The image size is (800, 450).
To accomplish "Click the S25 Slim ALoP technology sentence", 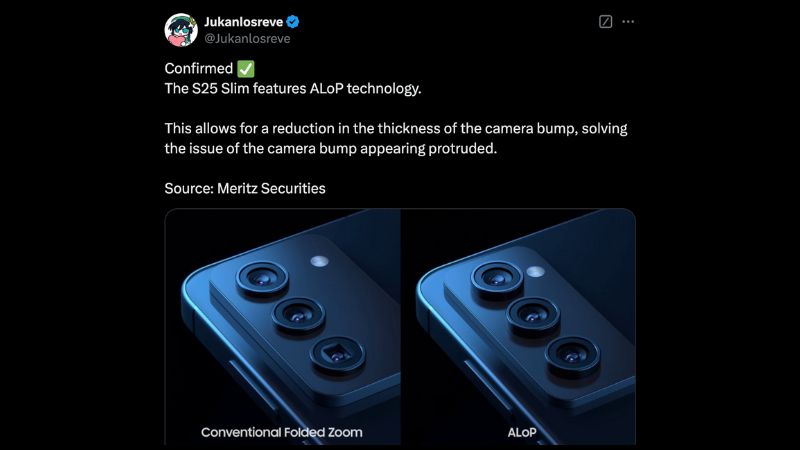I will [x=293, y=89].
